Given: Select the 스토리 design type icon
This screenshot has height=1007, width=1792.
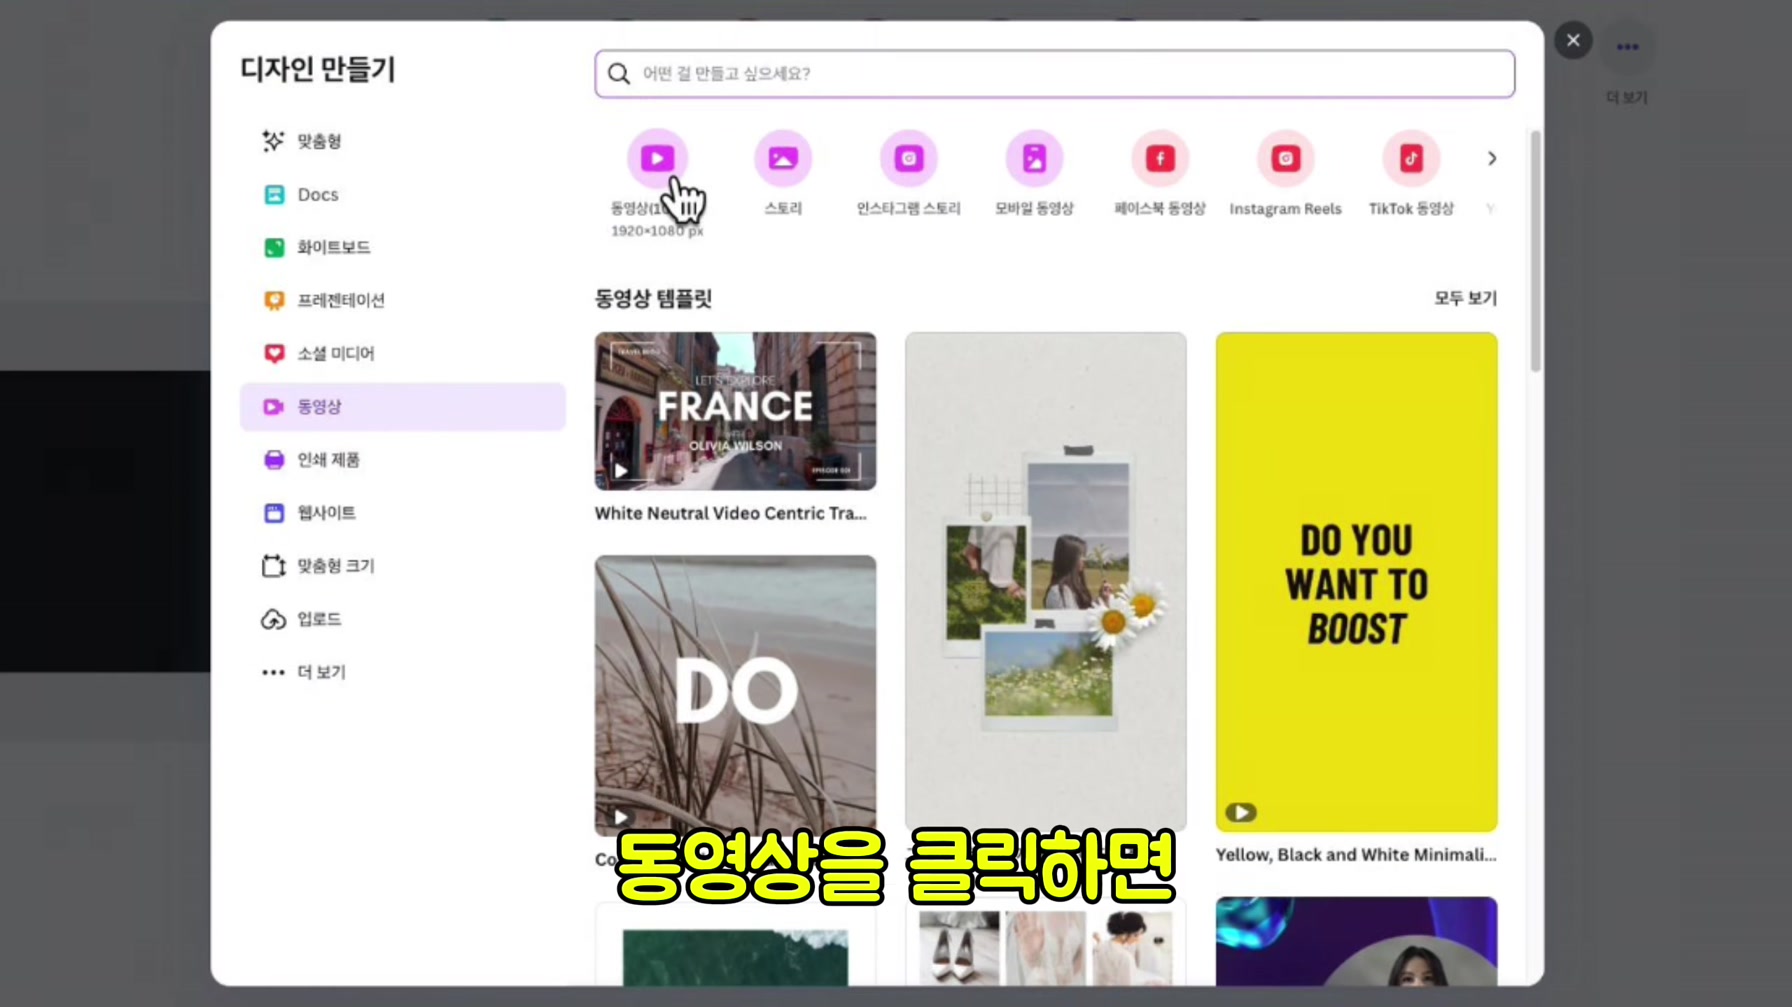Looking at the screenshot, I should click(x=783, y=158).
